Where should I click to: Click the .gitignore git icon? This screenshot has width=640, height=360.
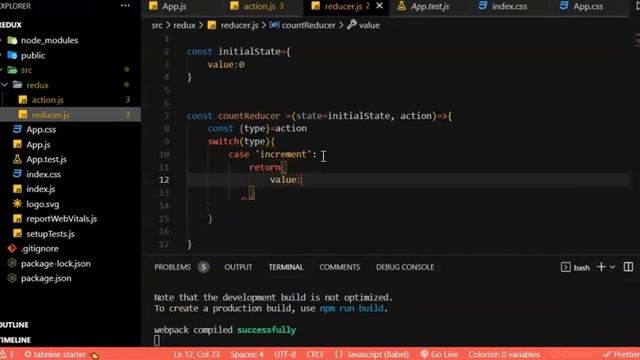pos(12,248)
